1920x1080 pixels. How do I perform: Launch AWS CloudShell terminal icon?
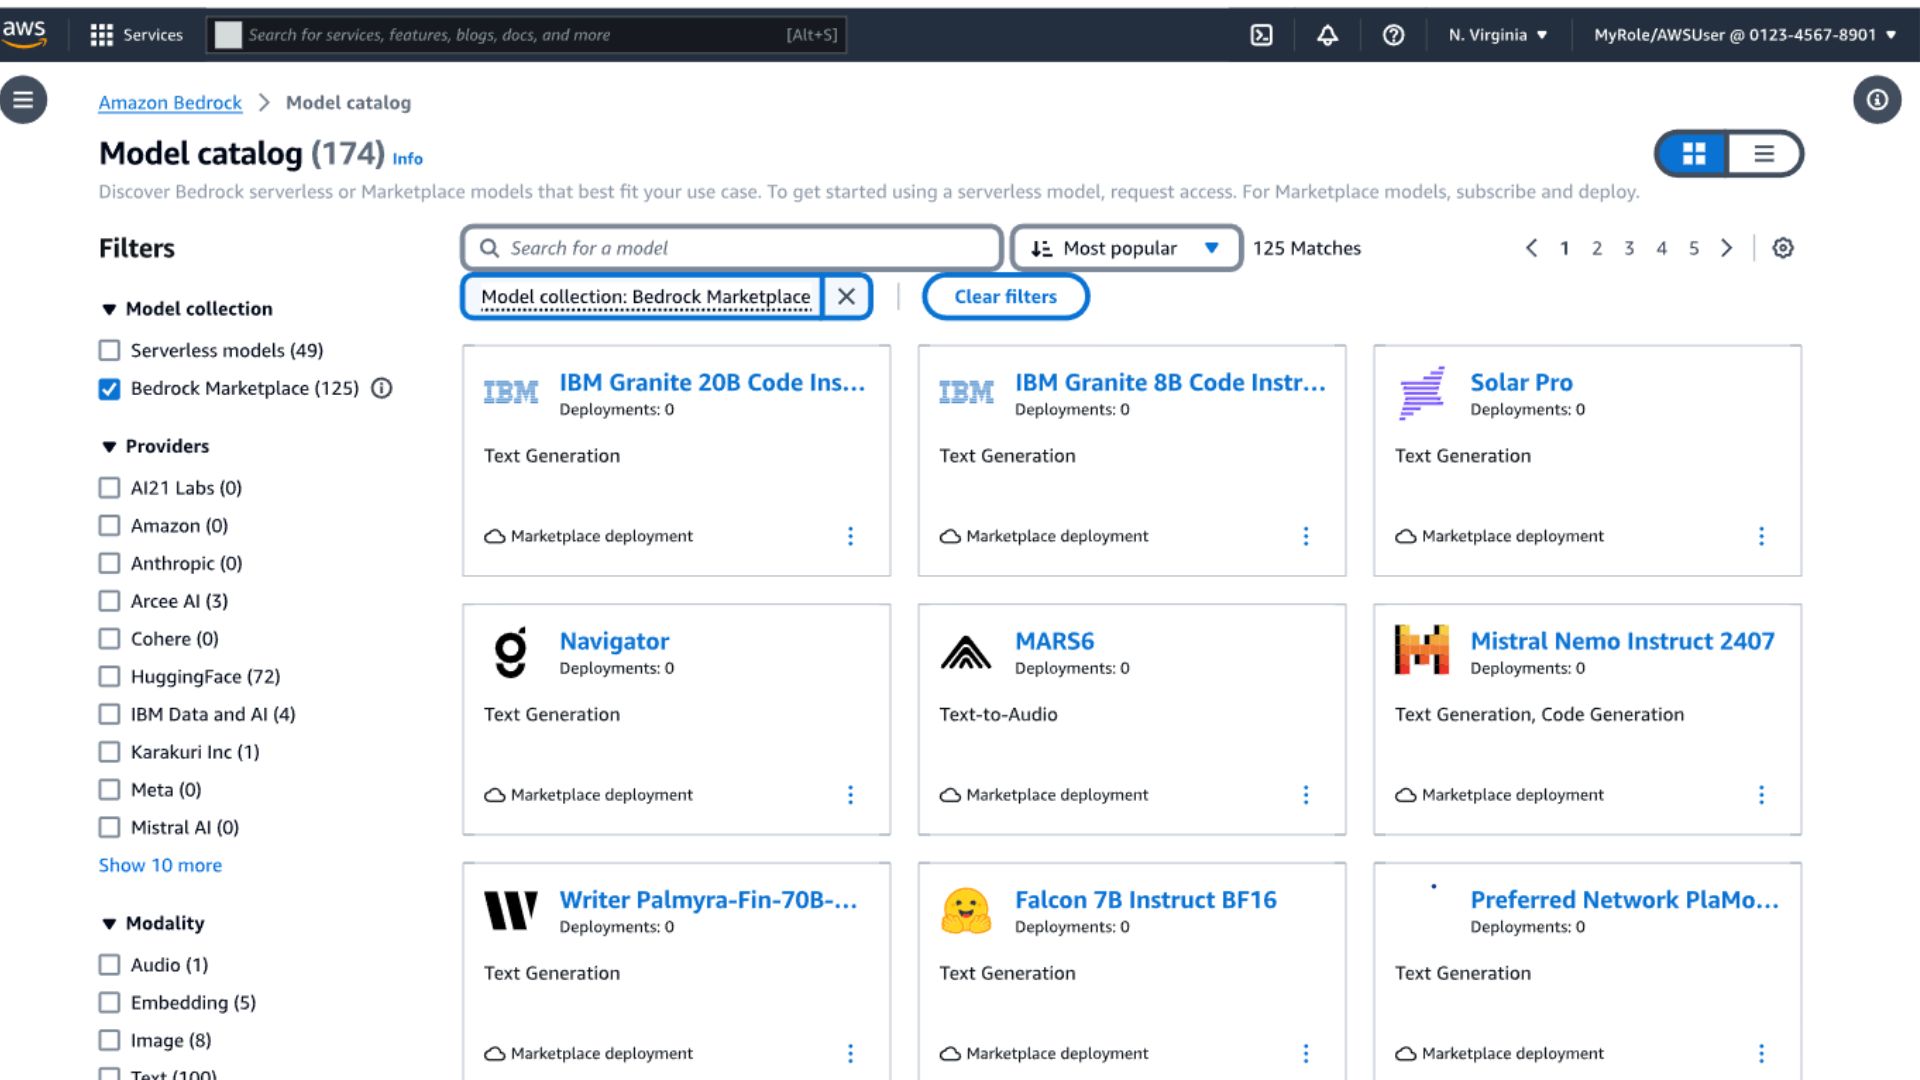pos(1262,35)
